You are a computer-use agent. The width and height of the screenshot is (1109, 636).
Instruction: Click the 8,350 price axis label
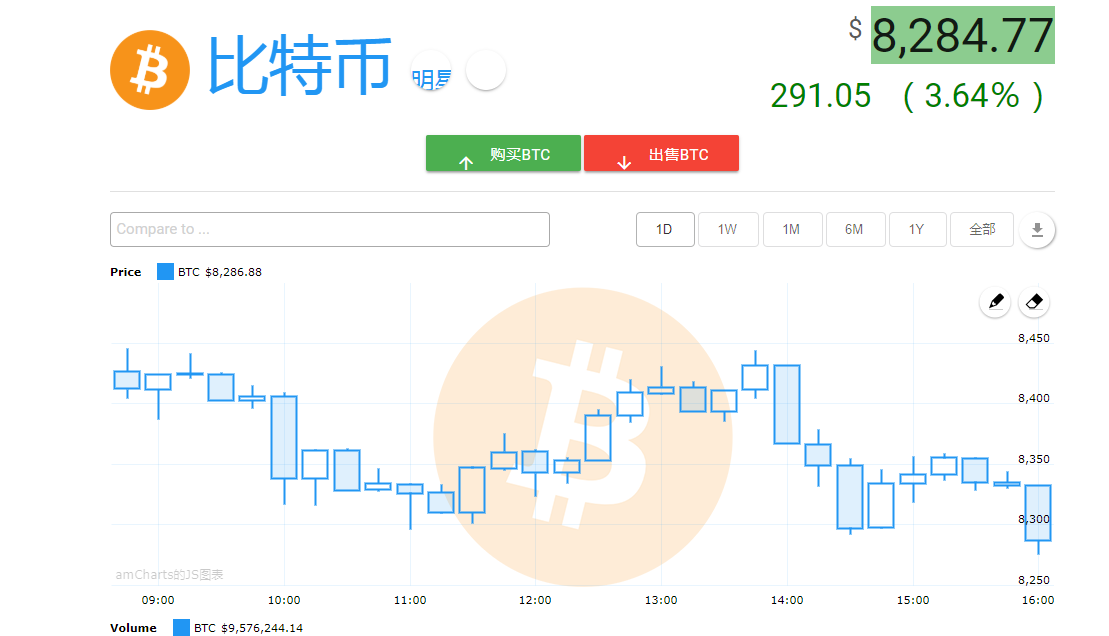(1033, 459)
